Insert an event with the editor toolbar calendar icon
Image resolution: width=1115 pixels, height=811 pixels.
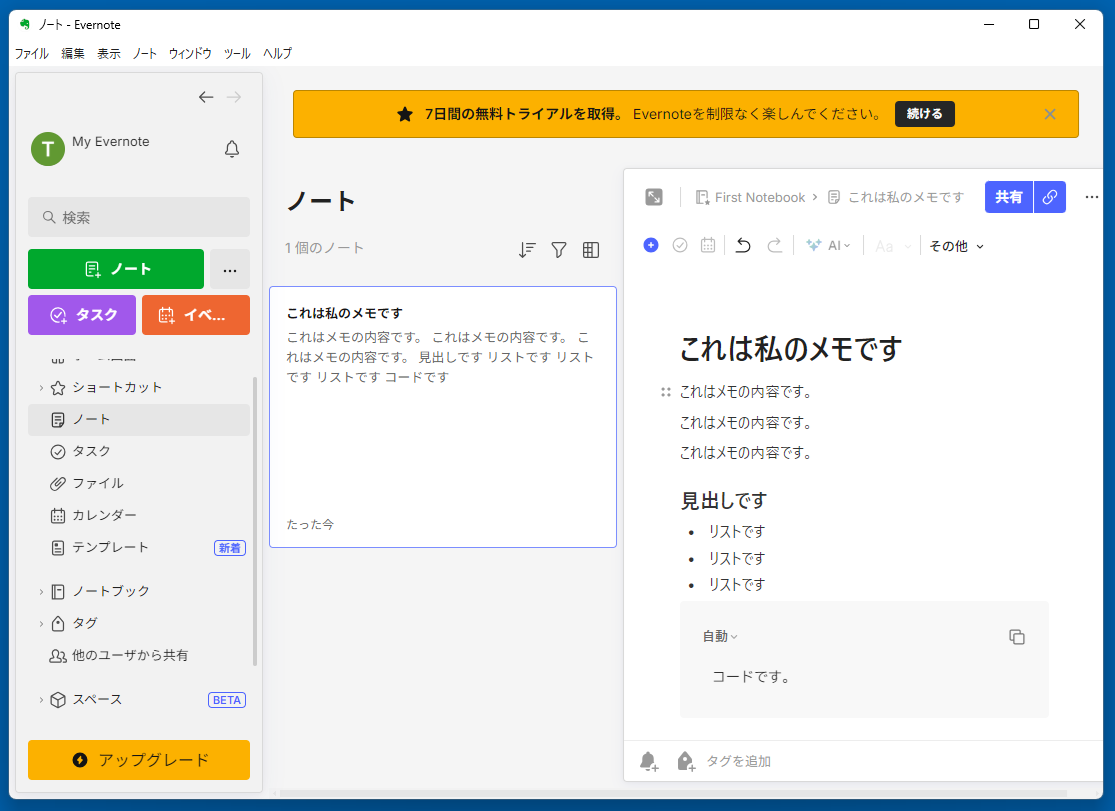[708, 245]
